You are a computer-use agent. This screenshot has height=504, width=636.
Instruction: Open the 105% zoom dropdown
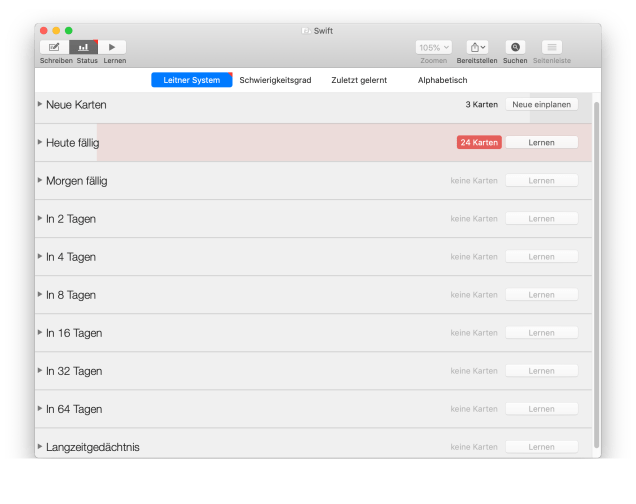click(434, 47)
